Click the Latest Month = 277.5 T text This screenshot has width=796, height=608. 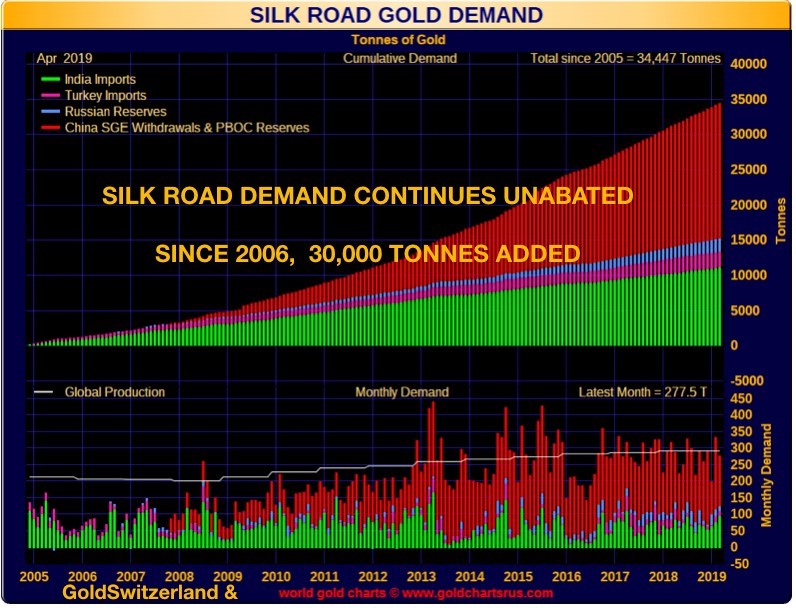(x=642, y=392)
